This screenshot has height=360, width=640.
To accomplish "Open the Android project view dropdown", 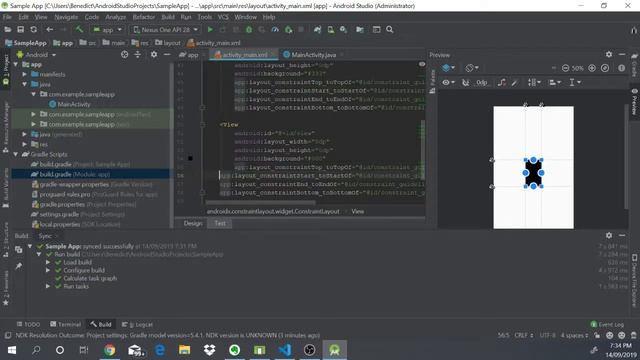I will (36, 54).
